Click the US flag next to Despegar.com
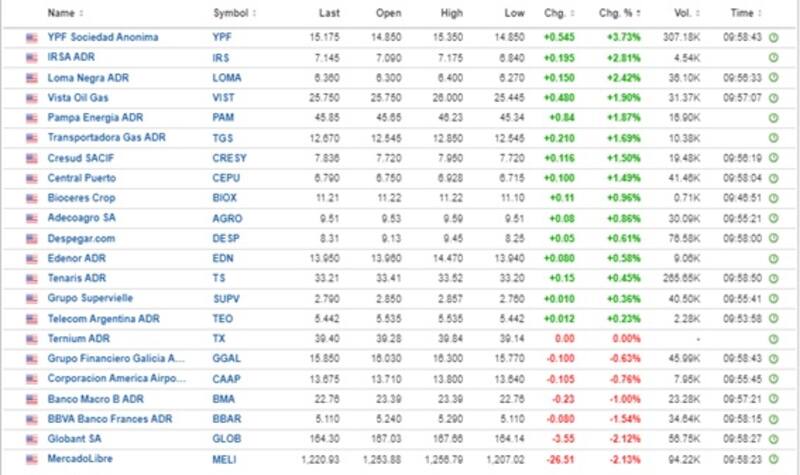The image size is (800, 475). click(x=31, y=238)
